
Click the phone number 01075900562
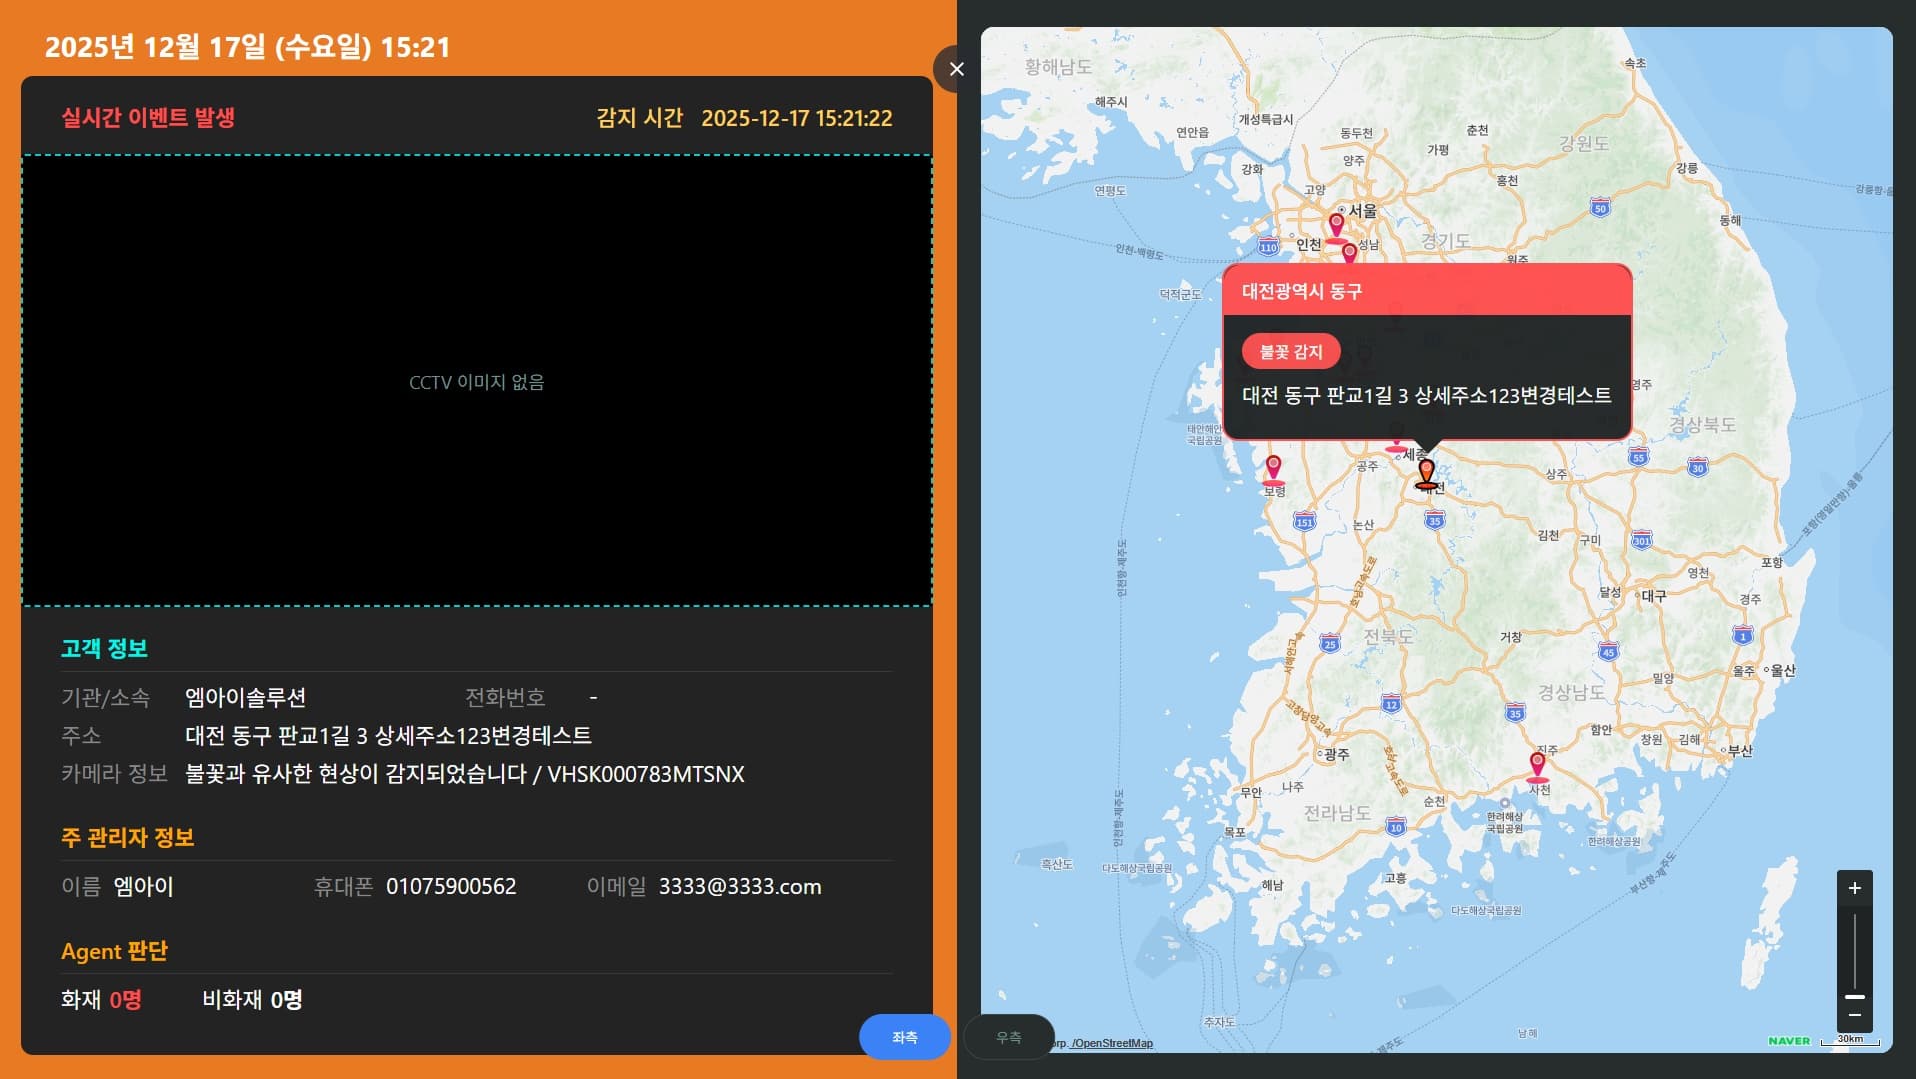(451, 886)
